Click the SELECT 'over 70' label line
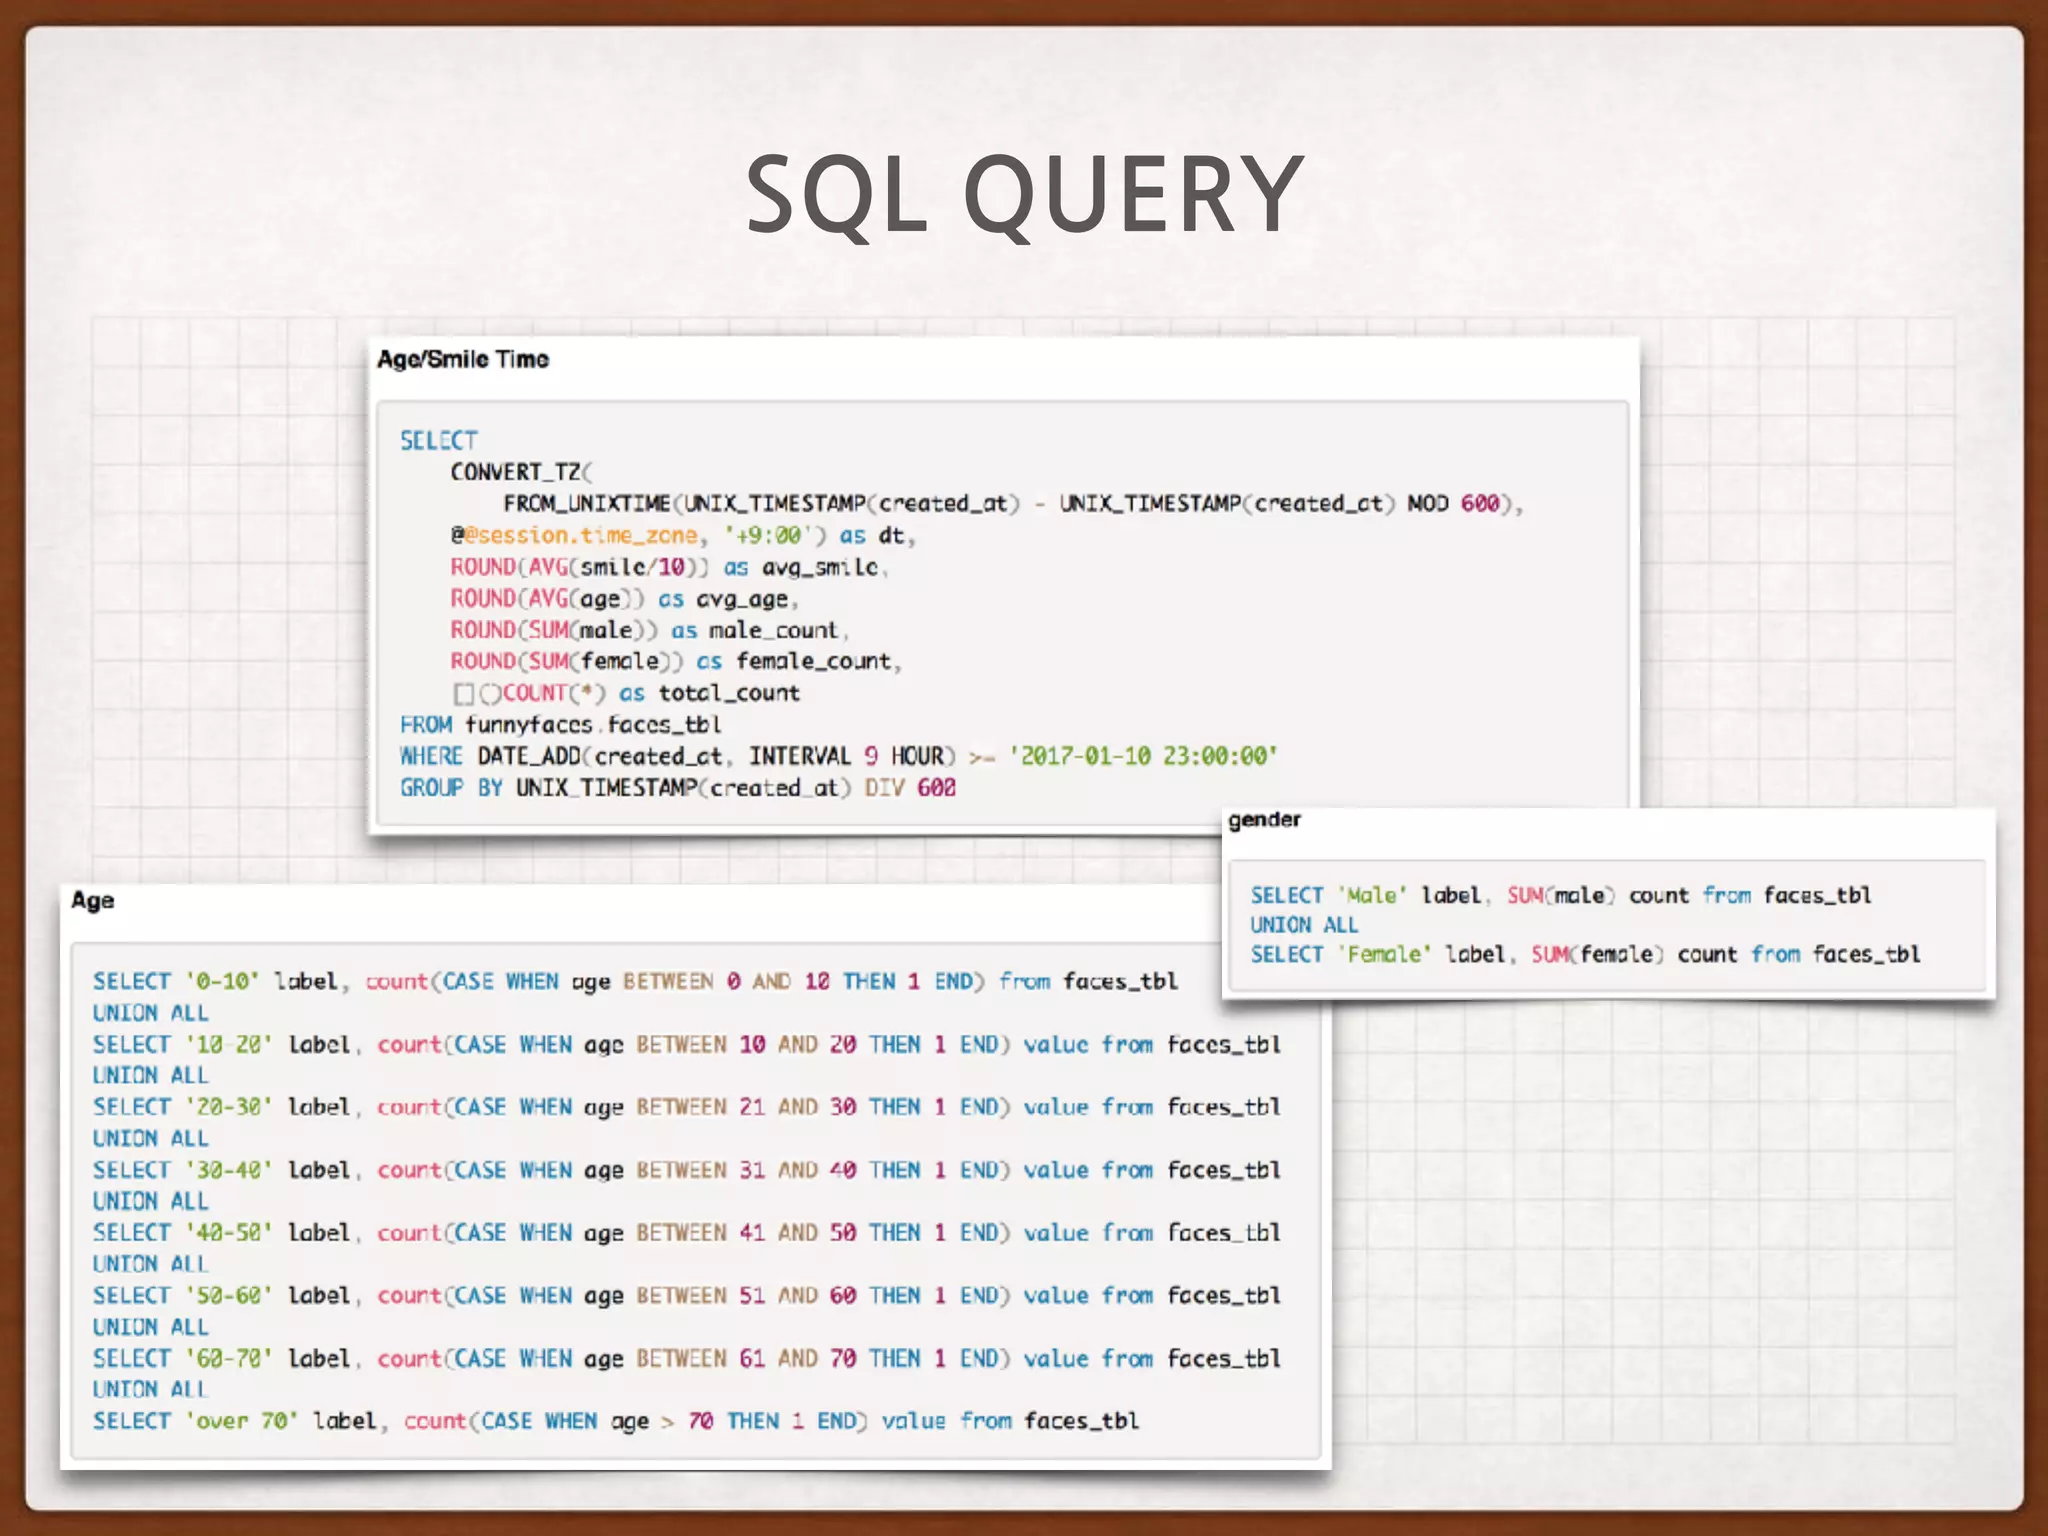The height and width of the screenshot is (1536, 2048). tap(616, 1422)
